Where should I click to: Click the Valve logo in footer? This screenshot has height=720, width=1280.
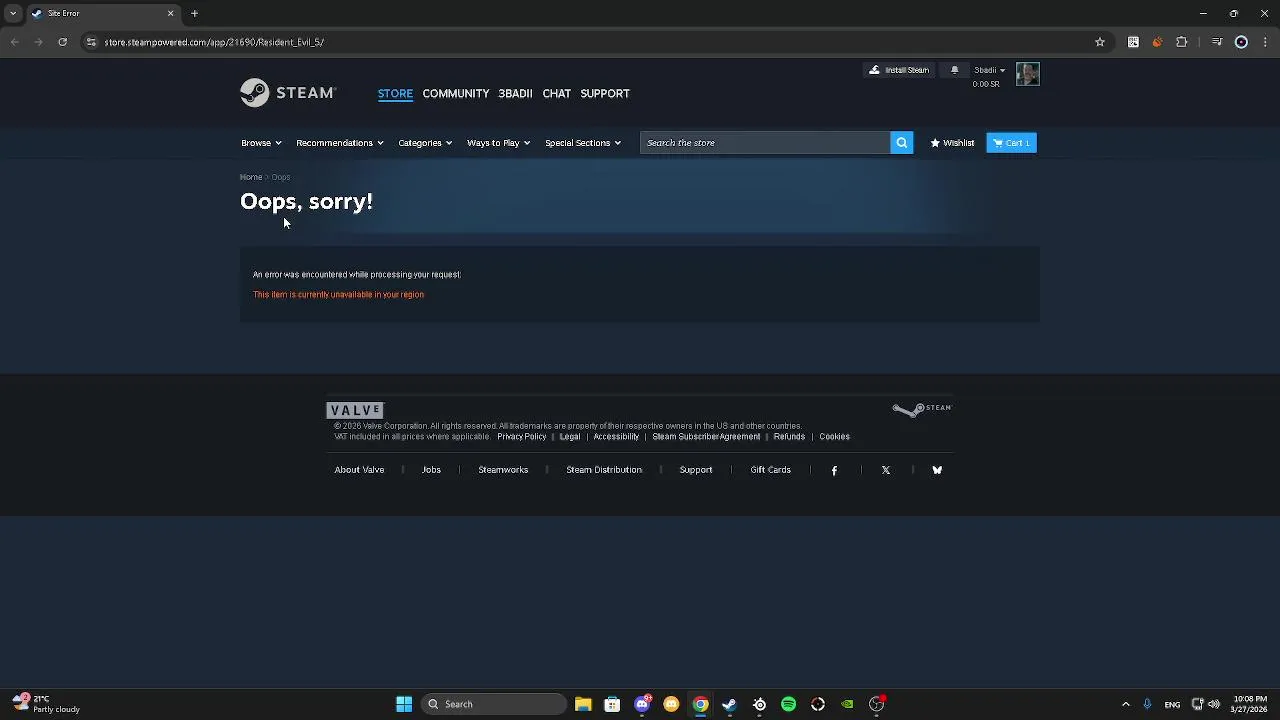[355, 410]
